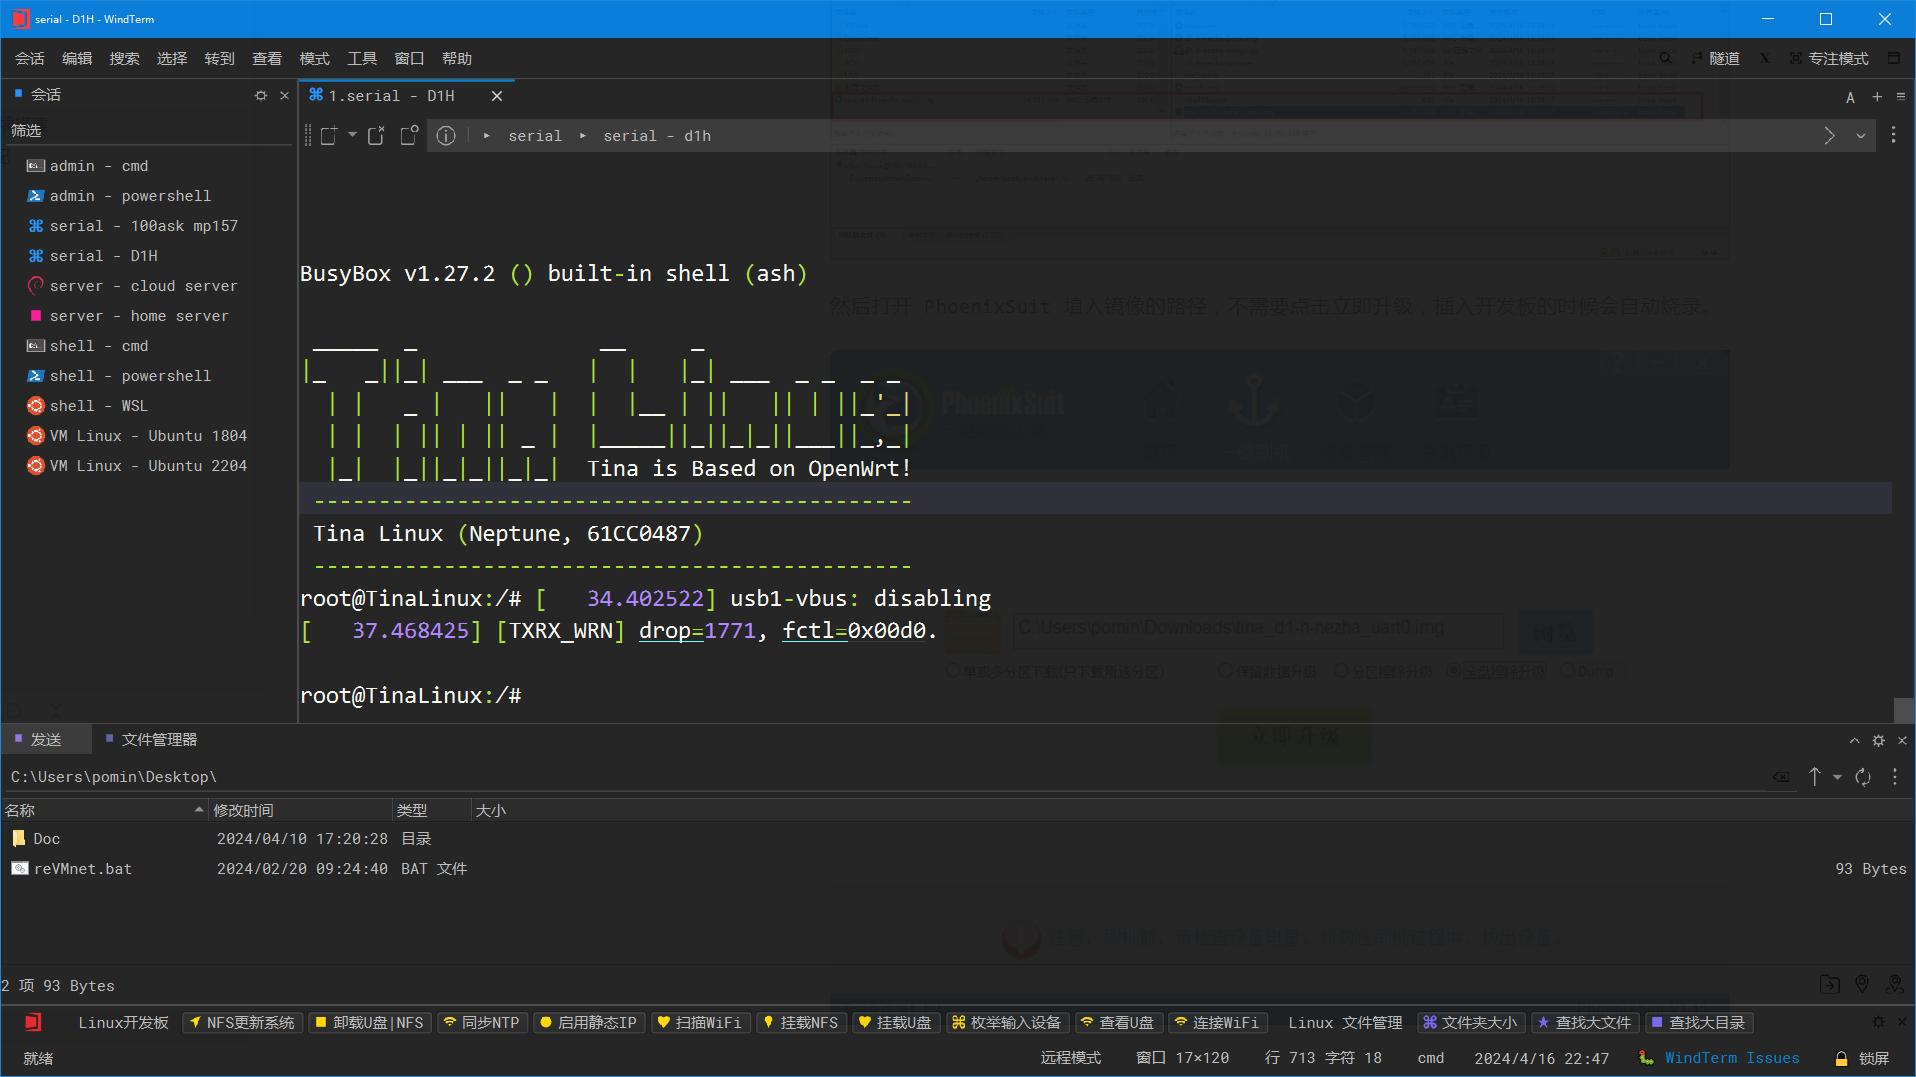
Task: Sort by 修改时间 column header
Action: 300,810
